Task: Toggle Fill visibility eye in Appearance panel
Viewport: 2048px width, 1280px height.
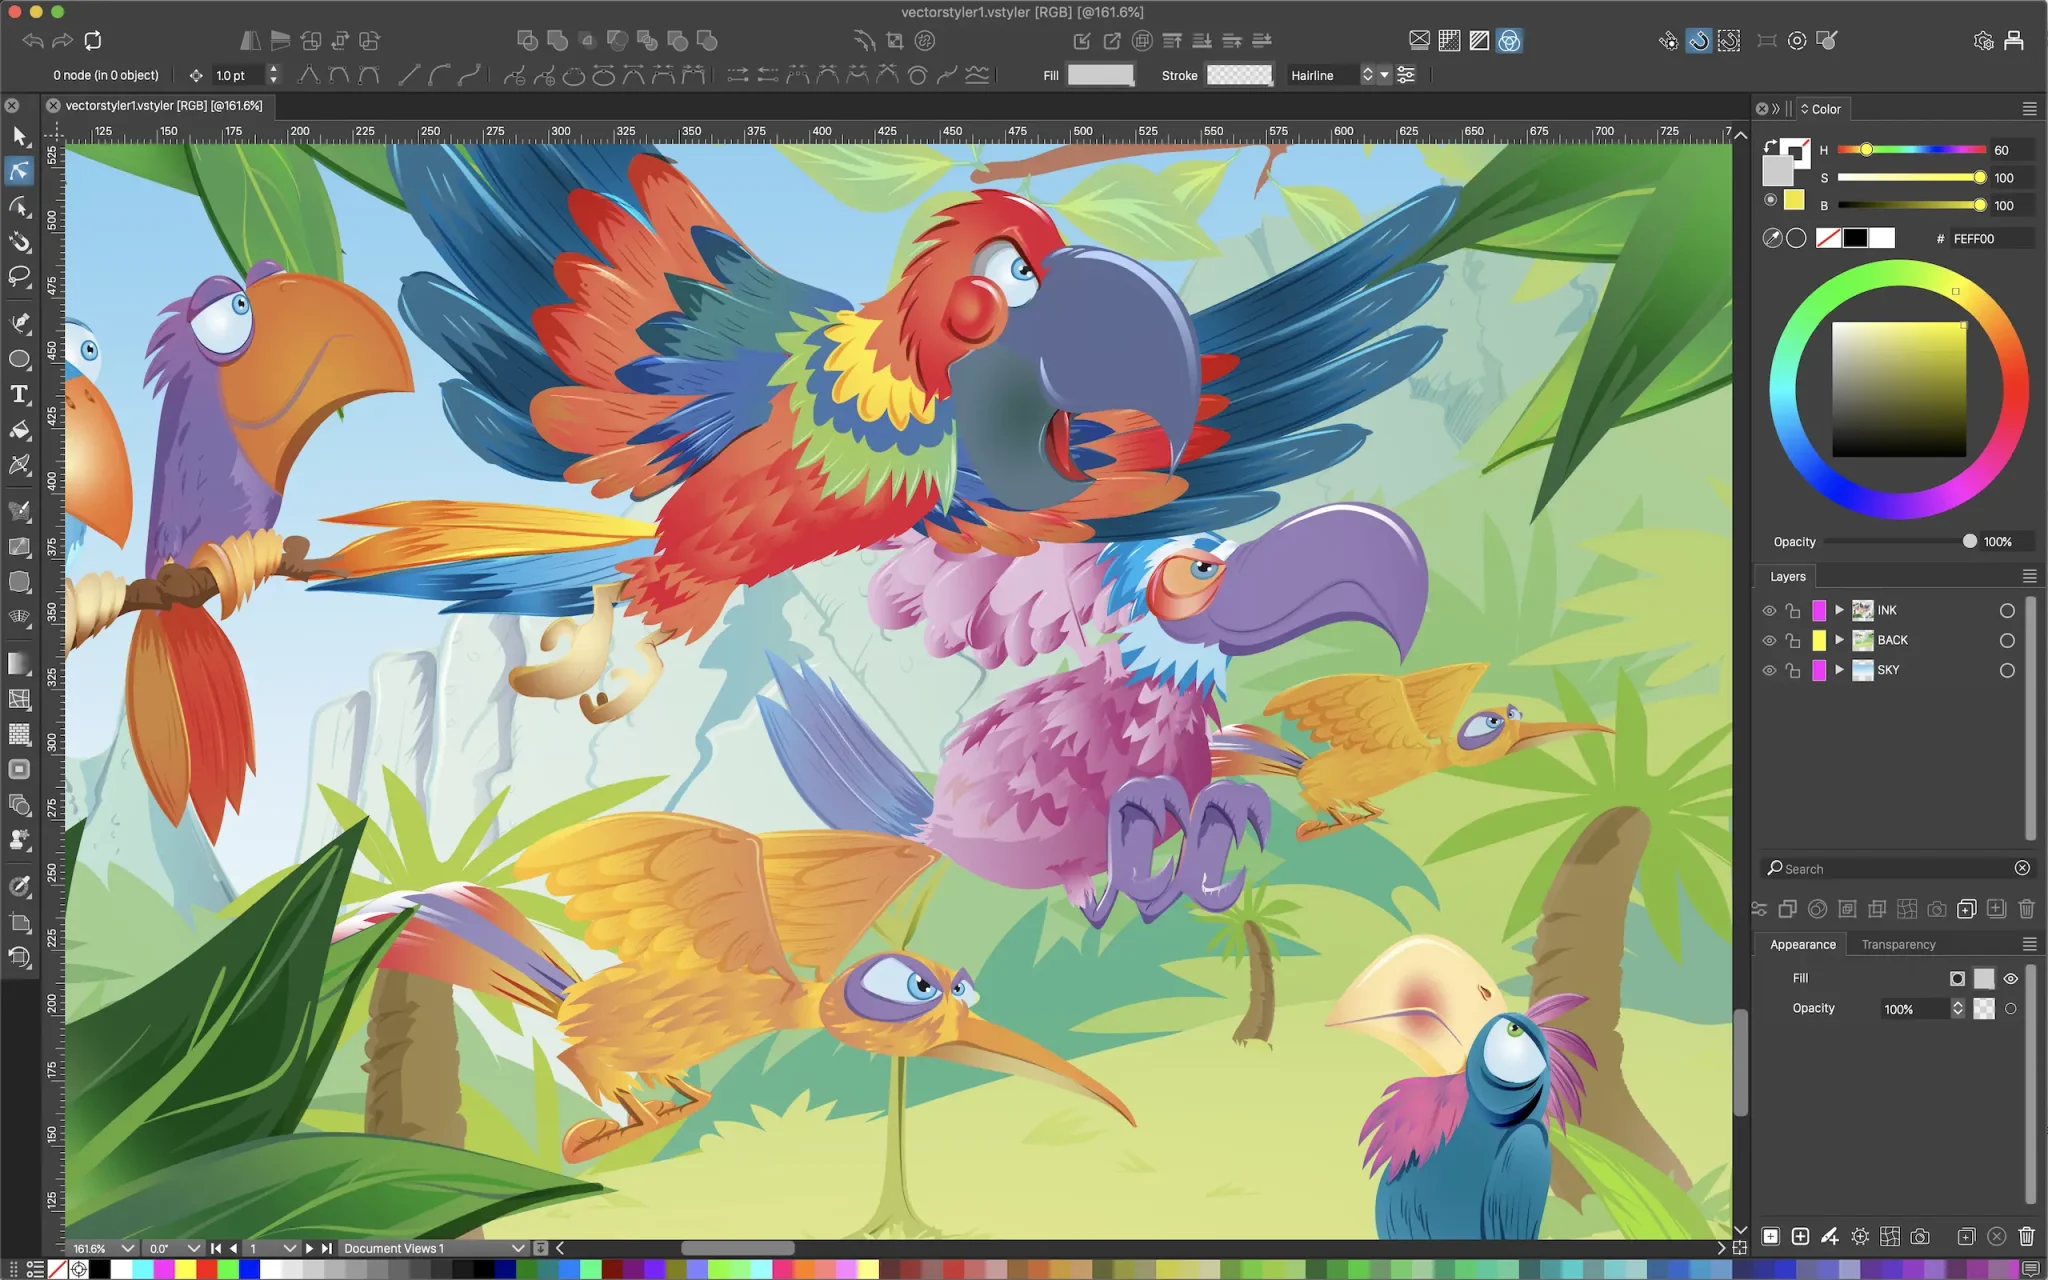Action: click(x=2011, y=979)
